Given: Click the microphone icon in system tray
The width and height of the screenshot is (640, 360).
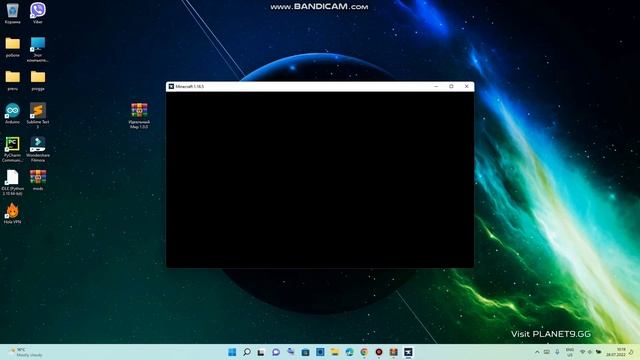Looking at the screenshot, I should [557, 352].
